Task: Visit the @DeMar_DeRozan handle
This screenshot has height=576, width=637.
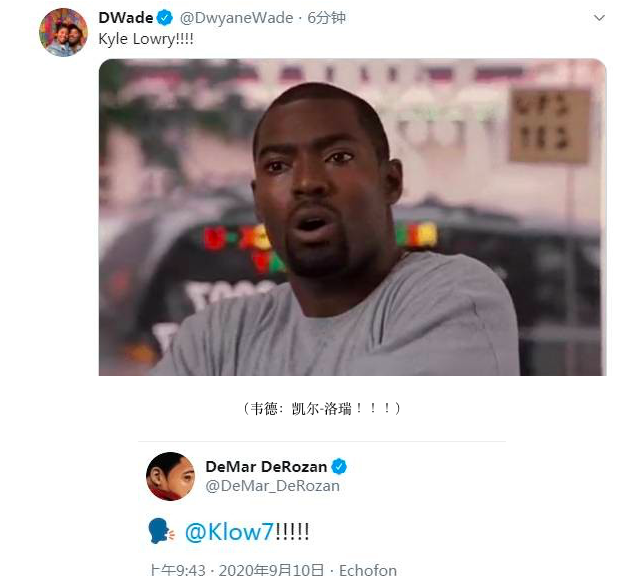Action: tap(273, 486)
